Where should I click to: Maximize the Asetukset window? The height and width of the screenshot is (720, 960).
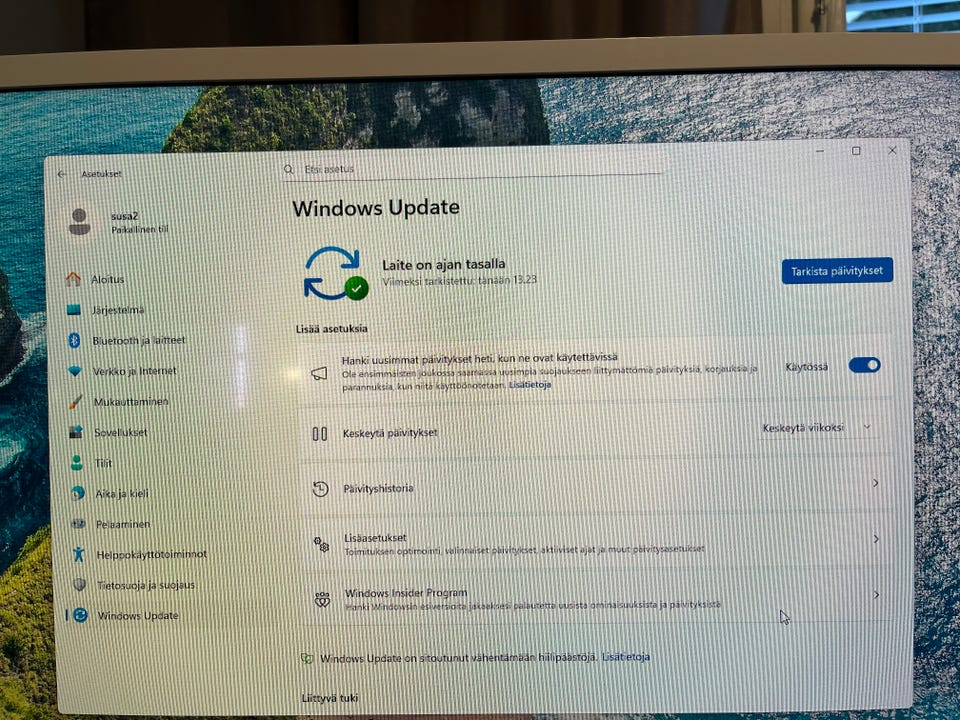(x=856, y=151)
